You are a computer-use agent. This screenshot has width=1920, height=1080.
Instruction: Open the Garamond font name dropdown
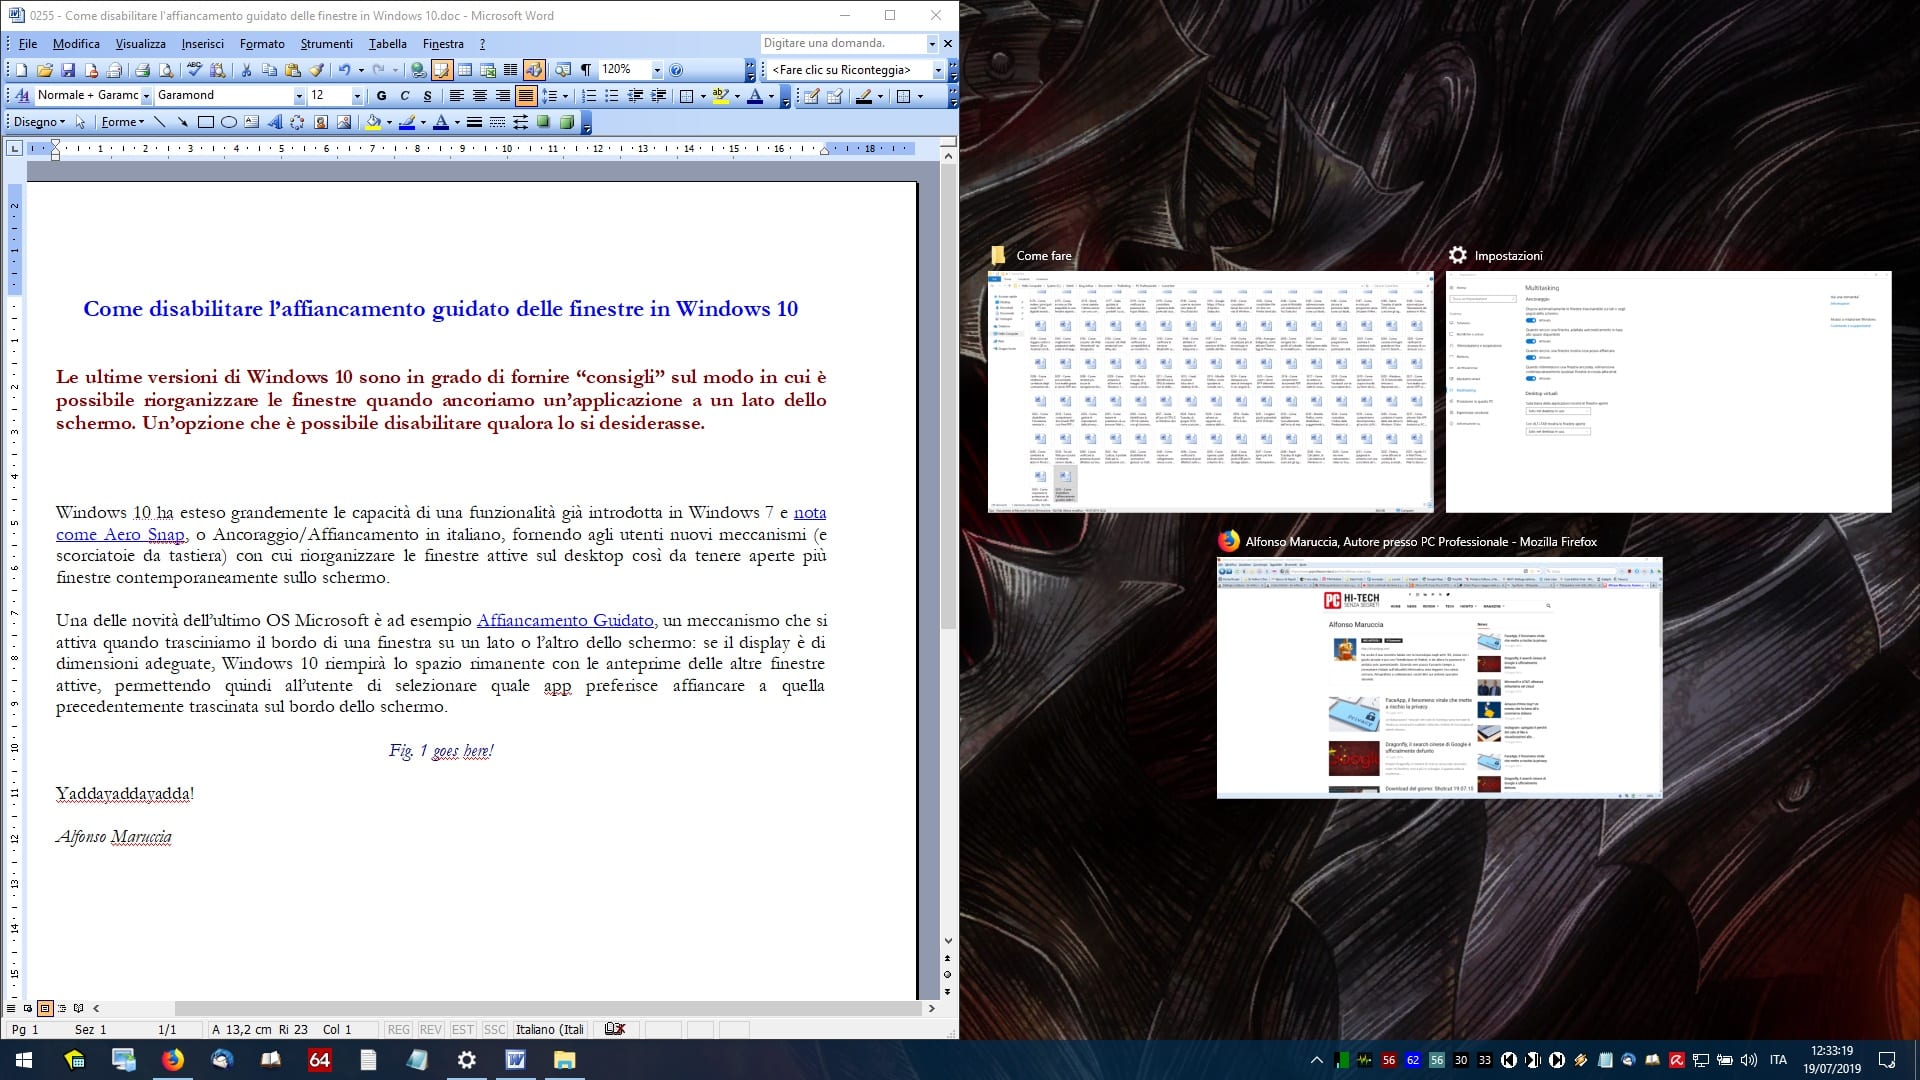pyautogui.click(x=298, y=96)
